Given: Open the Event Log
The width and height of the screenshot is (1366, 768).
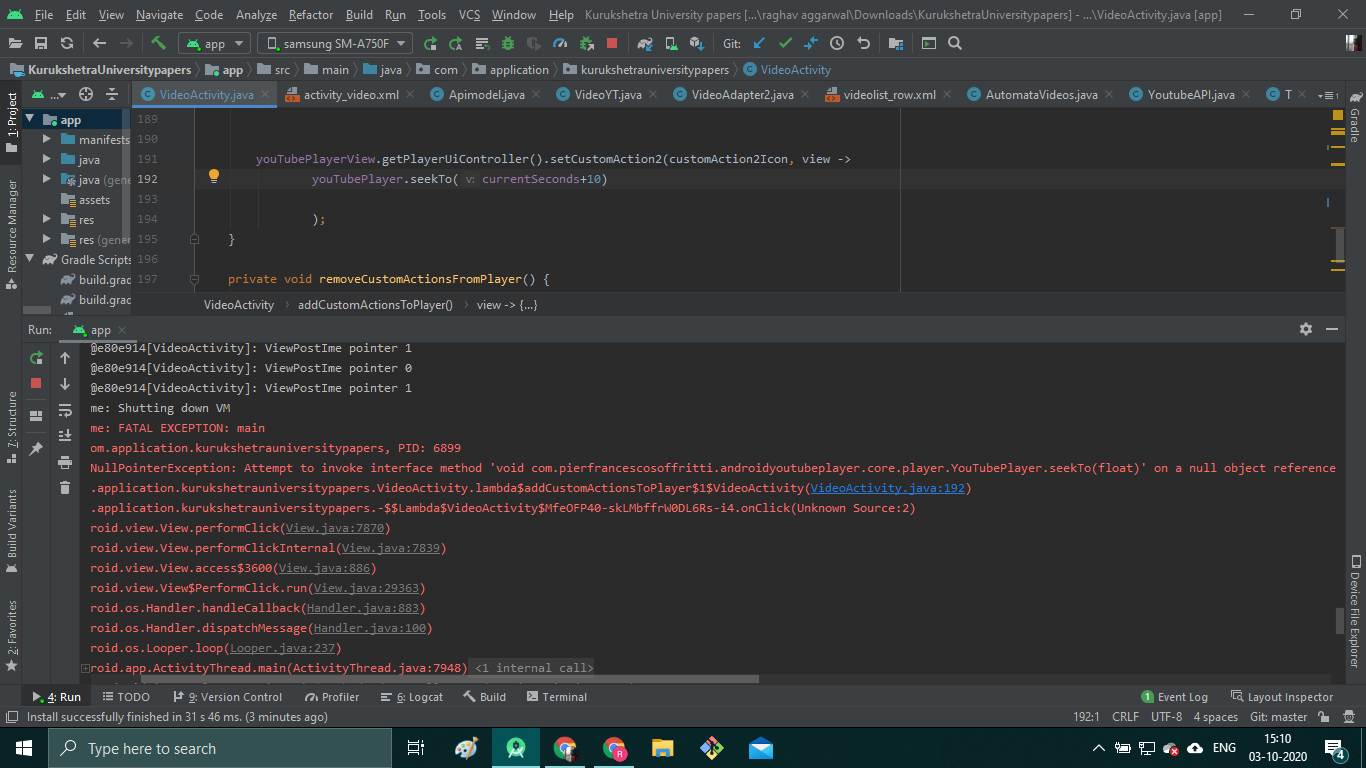Looking at the screenshot, I should pyautogui.click(x=1175, y=697).
